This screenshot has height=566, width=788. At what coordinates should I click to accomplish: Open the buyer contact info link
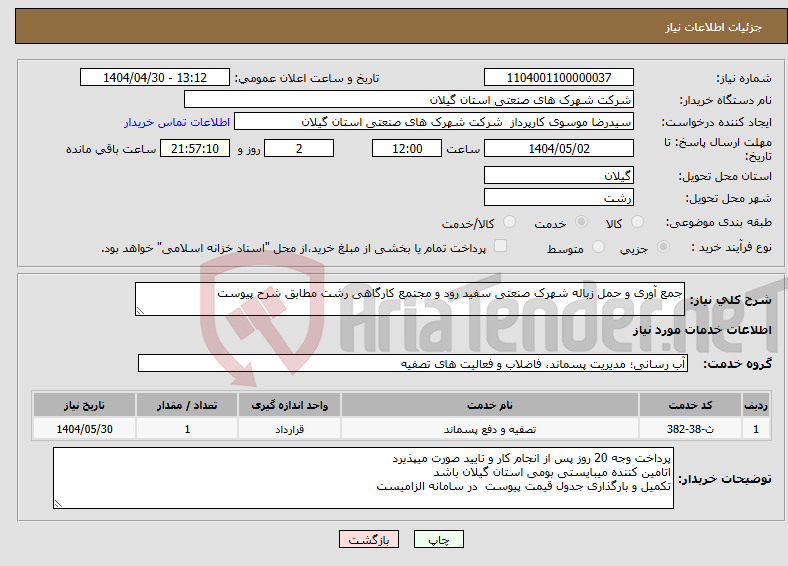(x=177, y=122)
